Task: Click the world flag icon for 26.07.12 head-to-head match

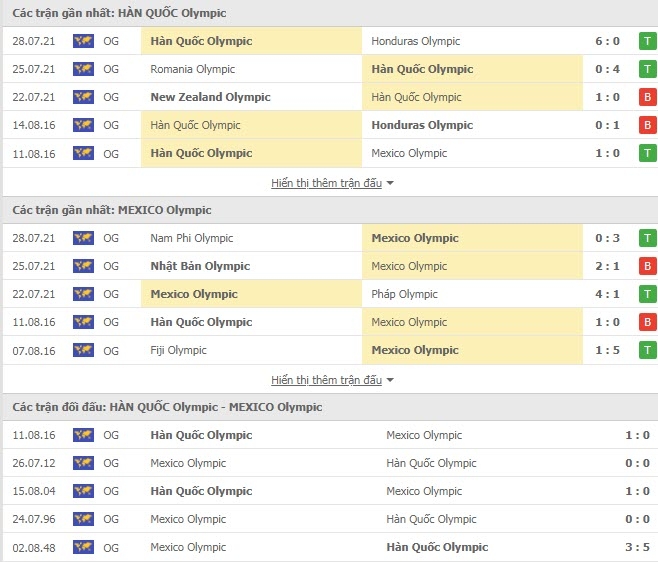Action: (83, 463)
